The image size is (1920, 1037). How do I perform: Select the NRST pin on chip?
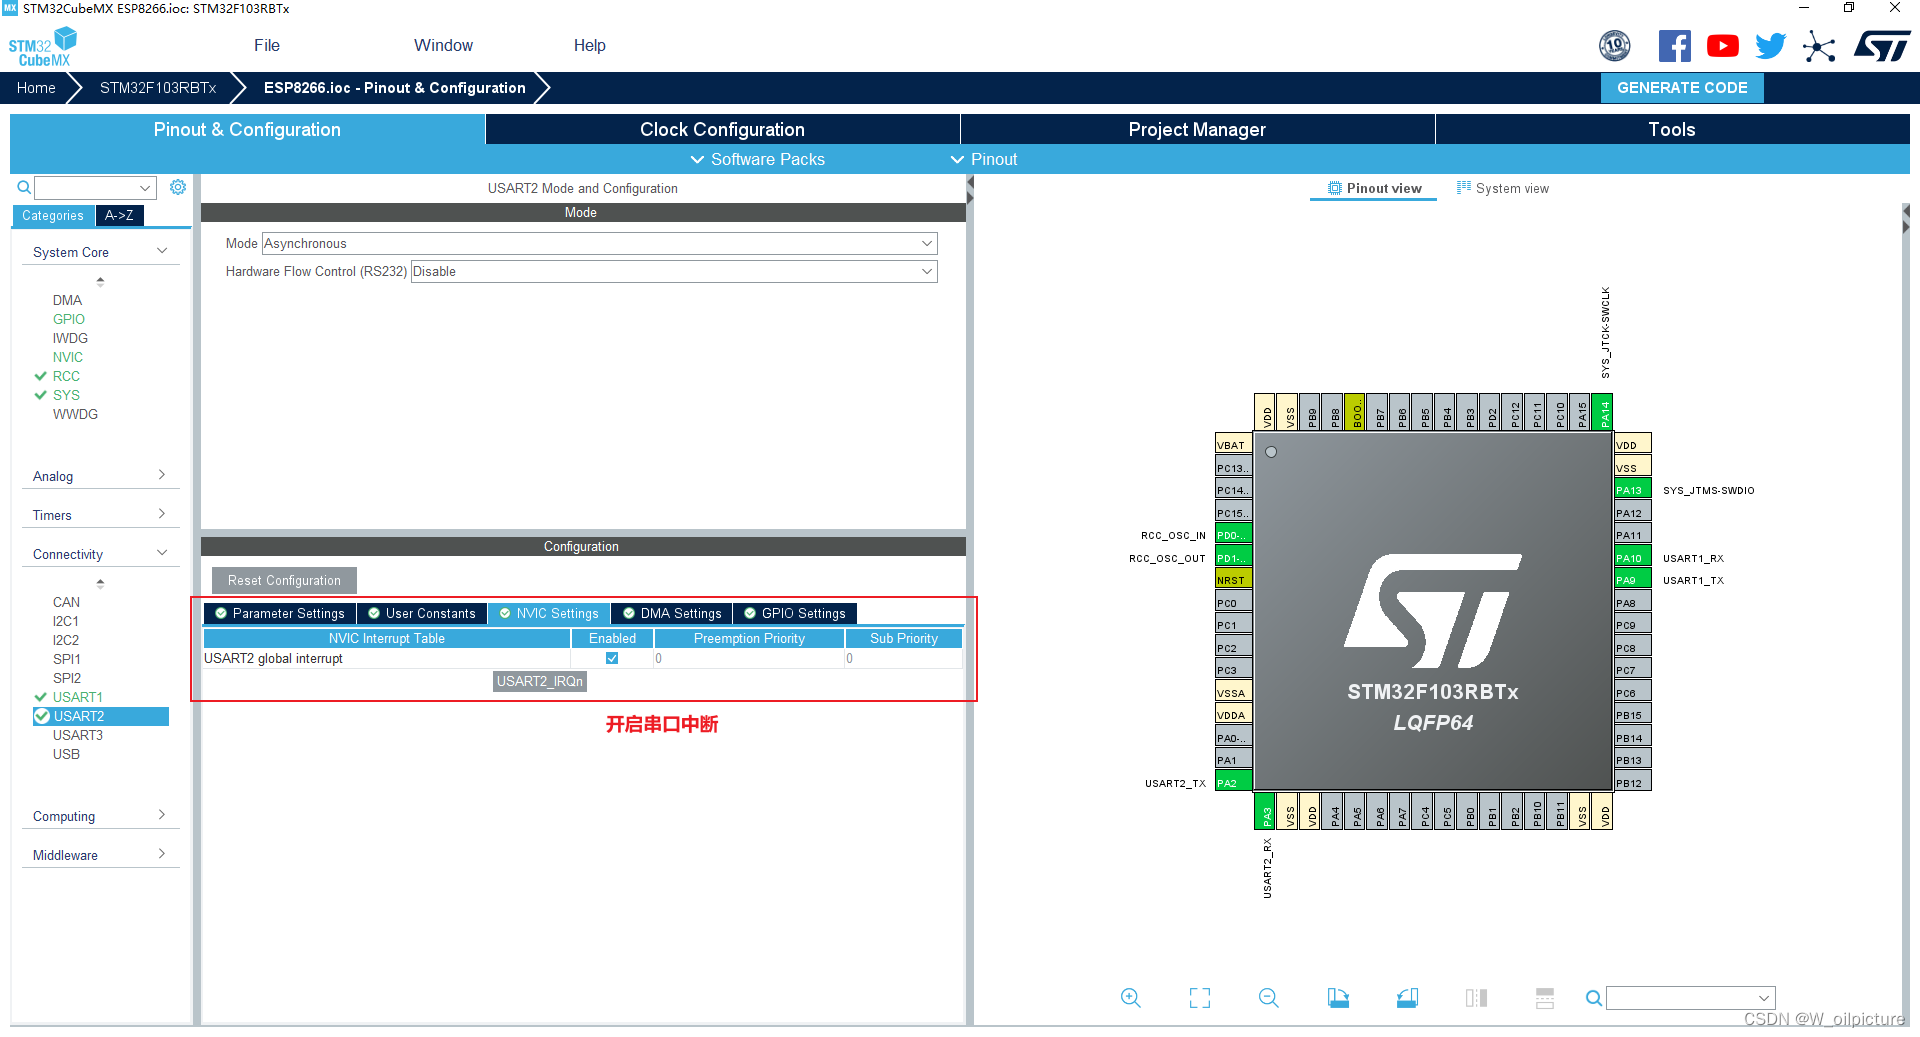(x=1233, y=580)
